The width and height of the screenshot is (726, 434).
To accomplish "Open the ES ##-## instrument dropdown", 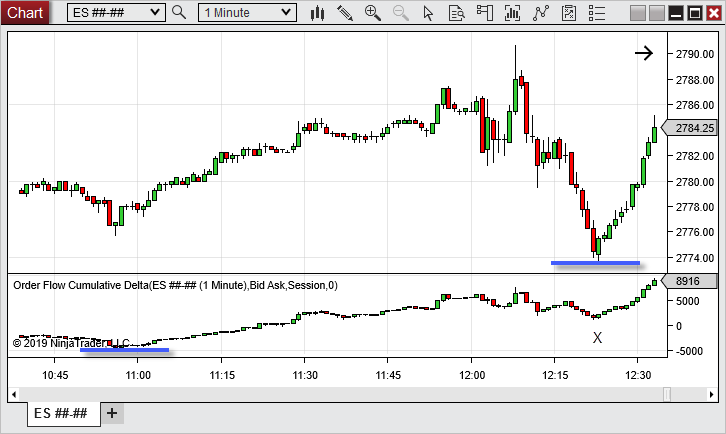I will (x=116, y=12).
